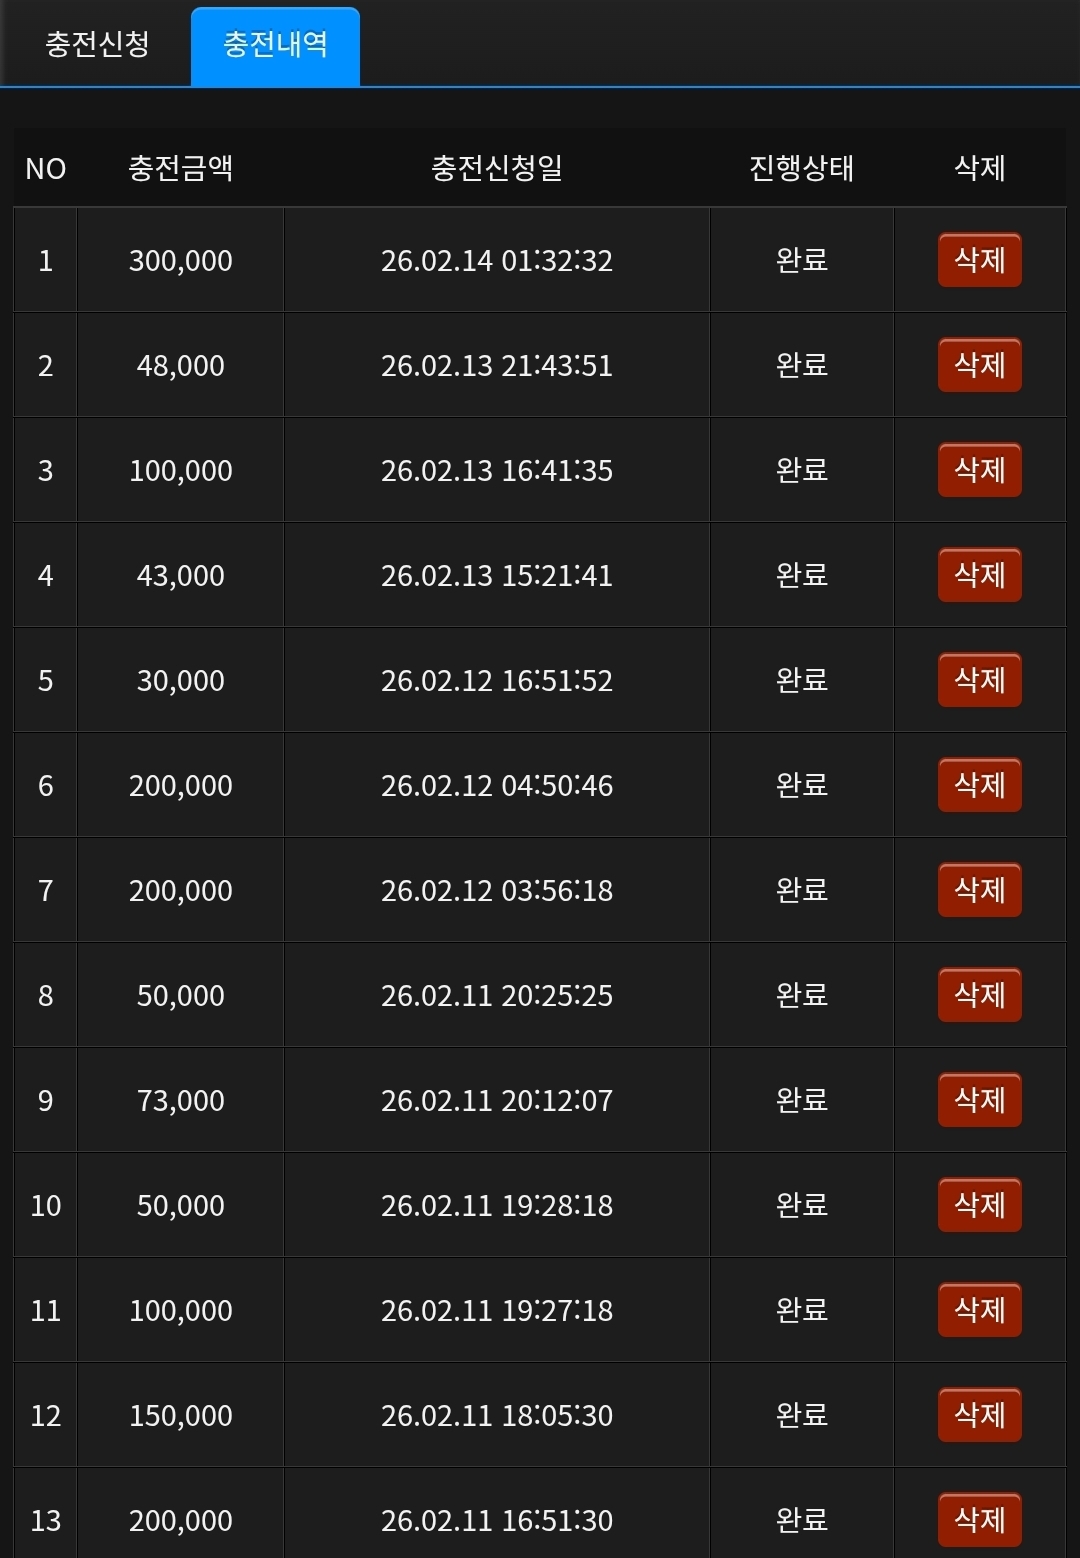Delete row 7 dated 26.02.12 03:56:18
The width and height of the screenshot is (1080, 1558).
click(x=979, y=890)
